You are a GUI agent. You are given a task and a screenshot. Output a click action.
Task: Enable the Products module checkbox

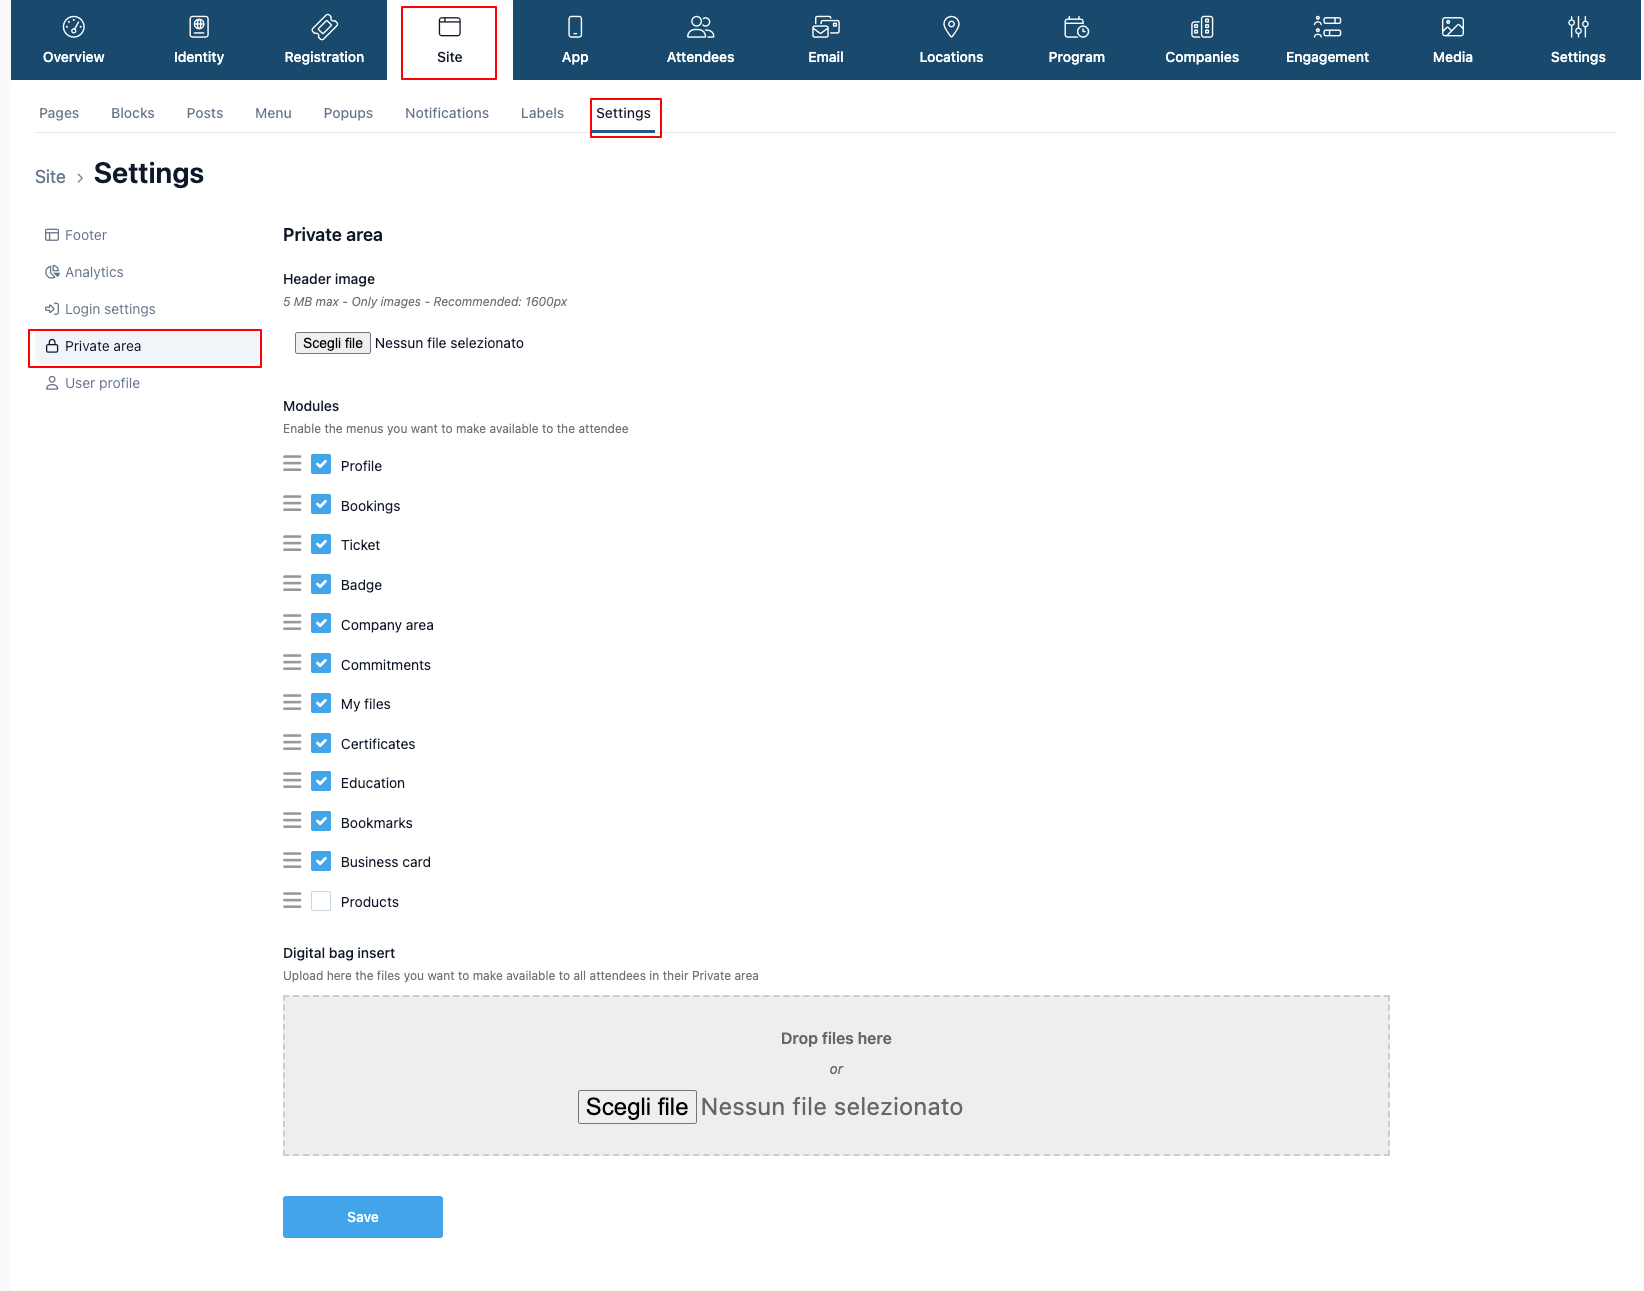(321, 900)
